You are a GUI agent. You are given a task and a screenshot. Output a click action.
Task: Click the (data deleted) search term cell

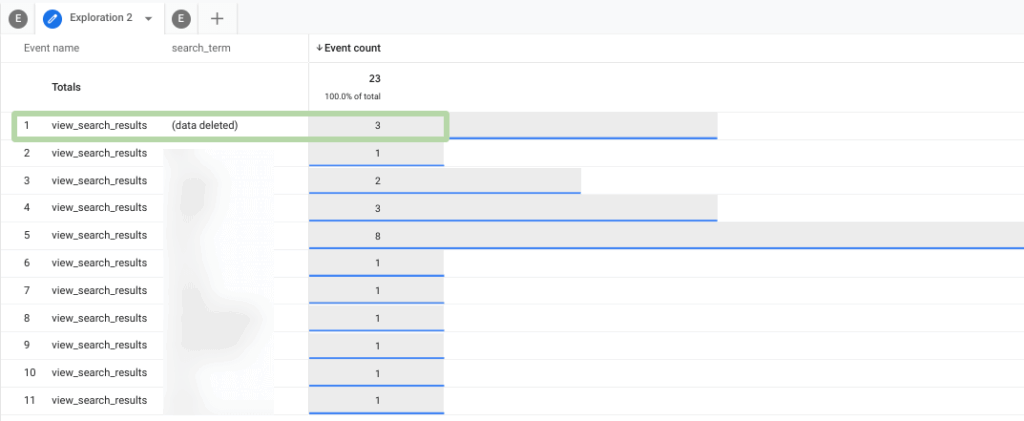204,125
